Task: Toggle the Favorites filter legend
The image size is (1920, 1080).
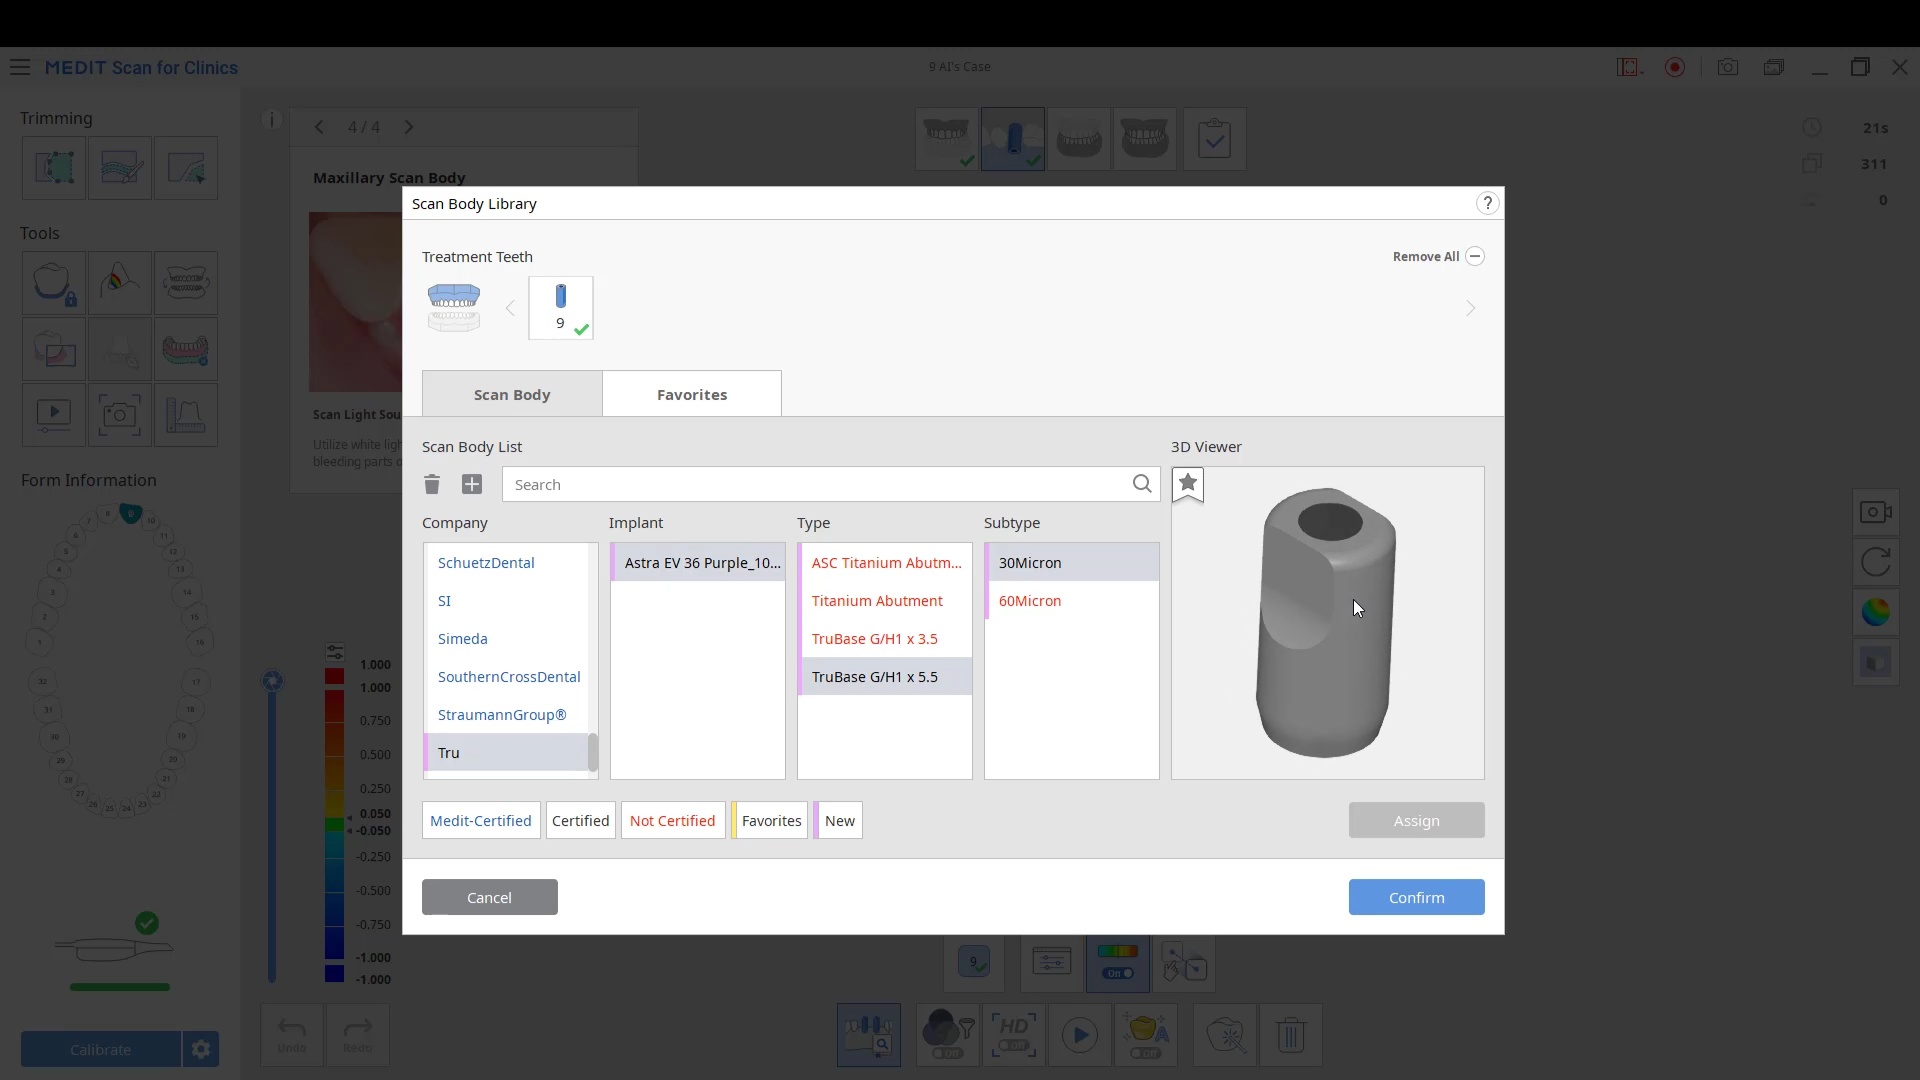Action: tap(770, 821)
